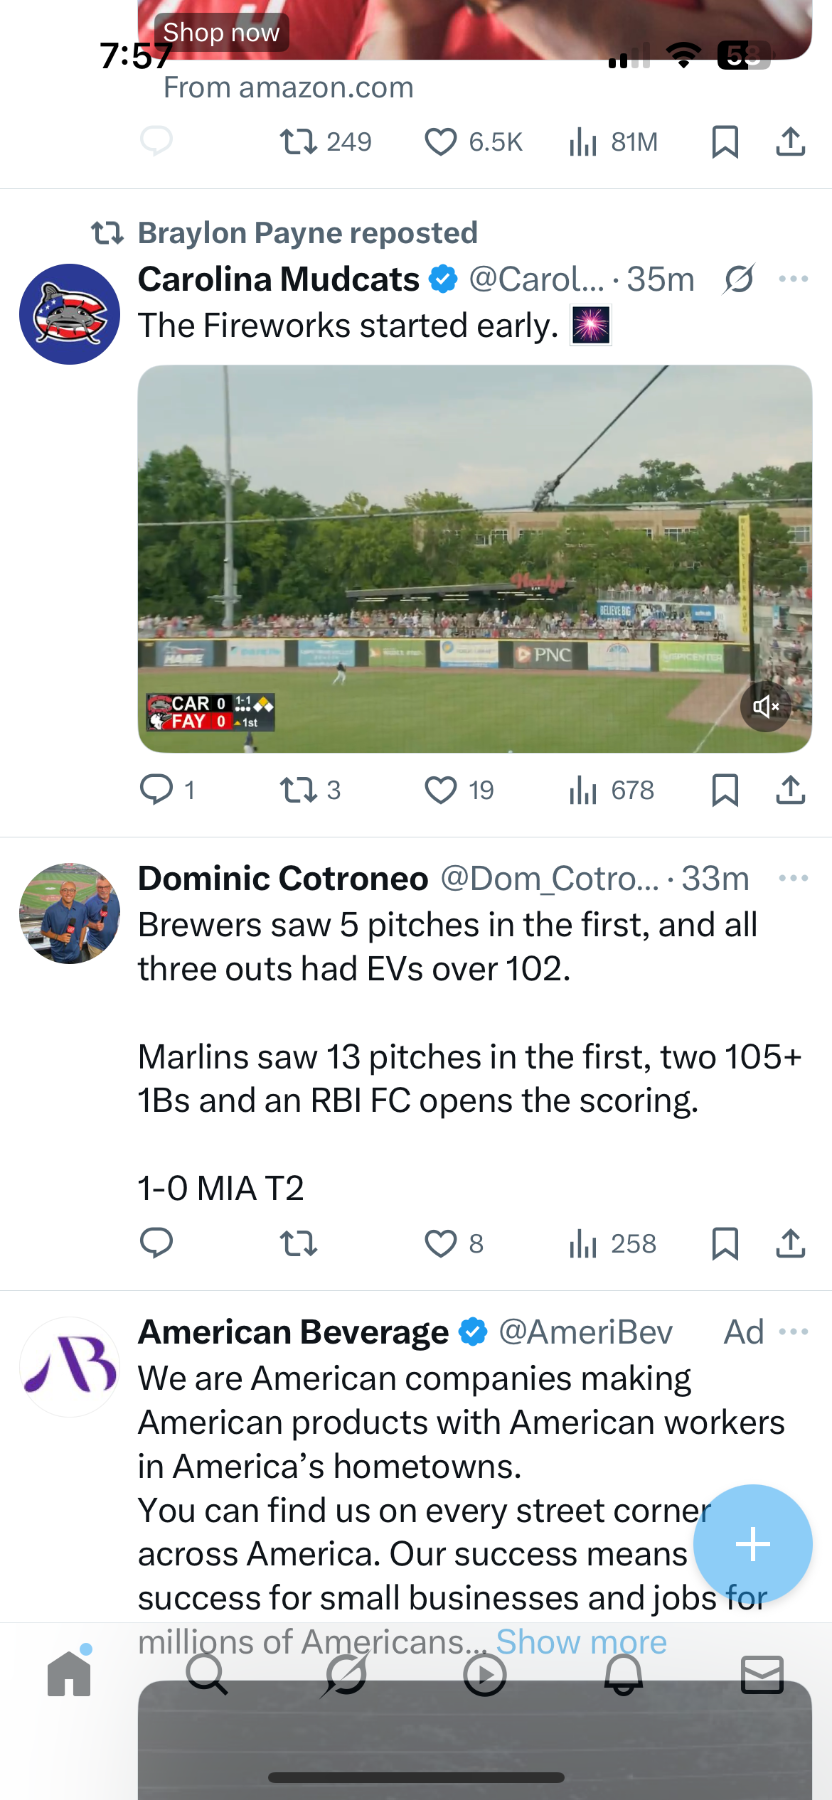The image size is (832, 1800).
Task: Bookmark the Carolina Mudcats post
Action: [725, 790]
